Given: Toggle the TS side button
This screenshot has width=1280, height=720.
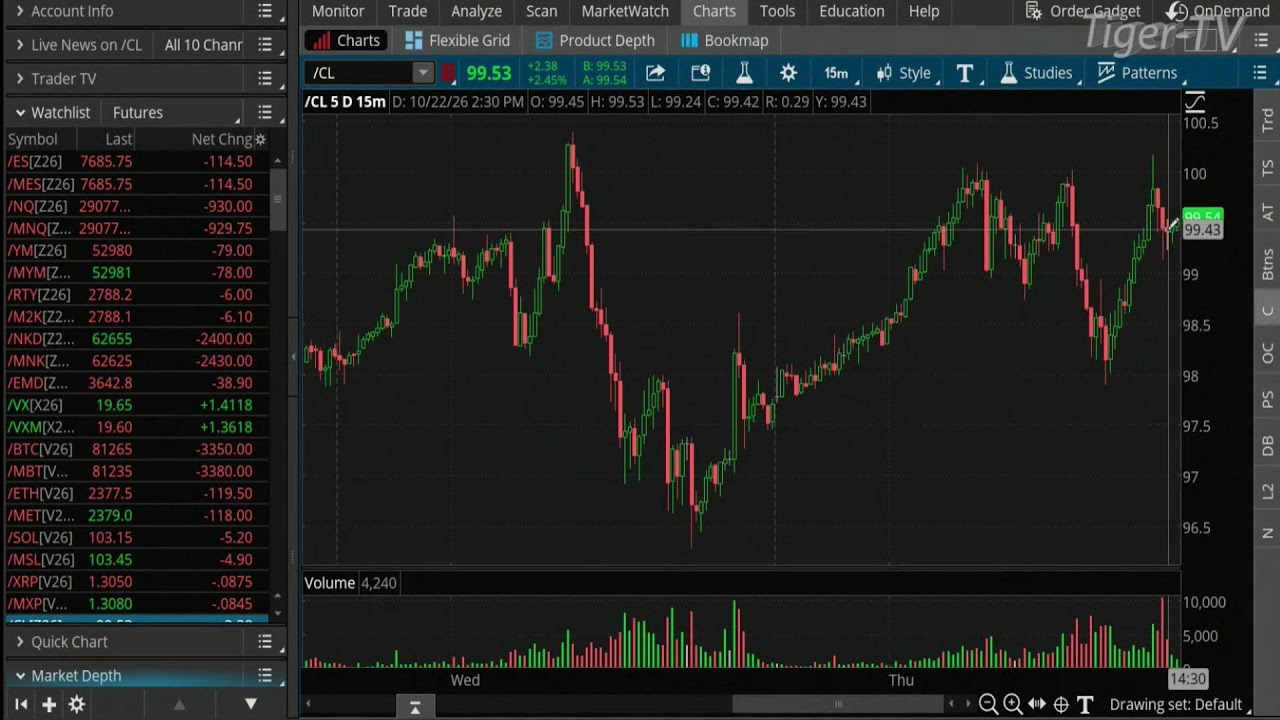Looking at the screenshot, I should 1267,168.
